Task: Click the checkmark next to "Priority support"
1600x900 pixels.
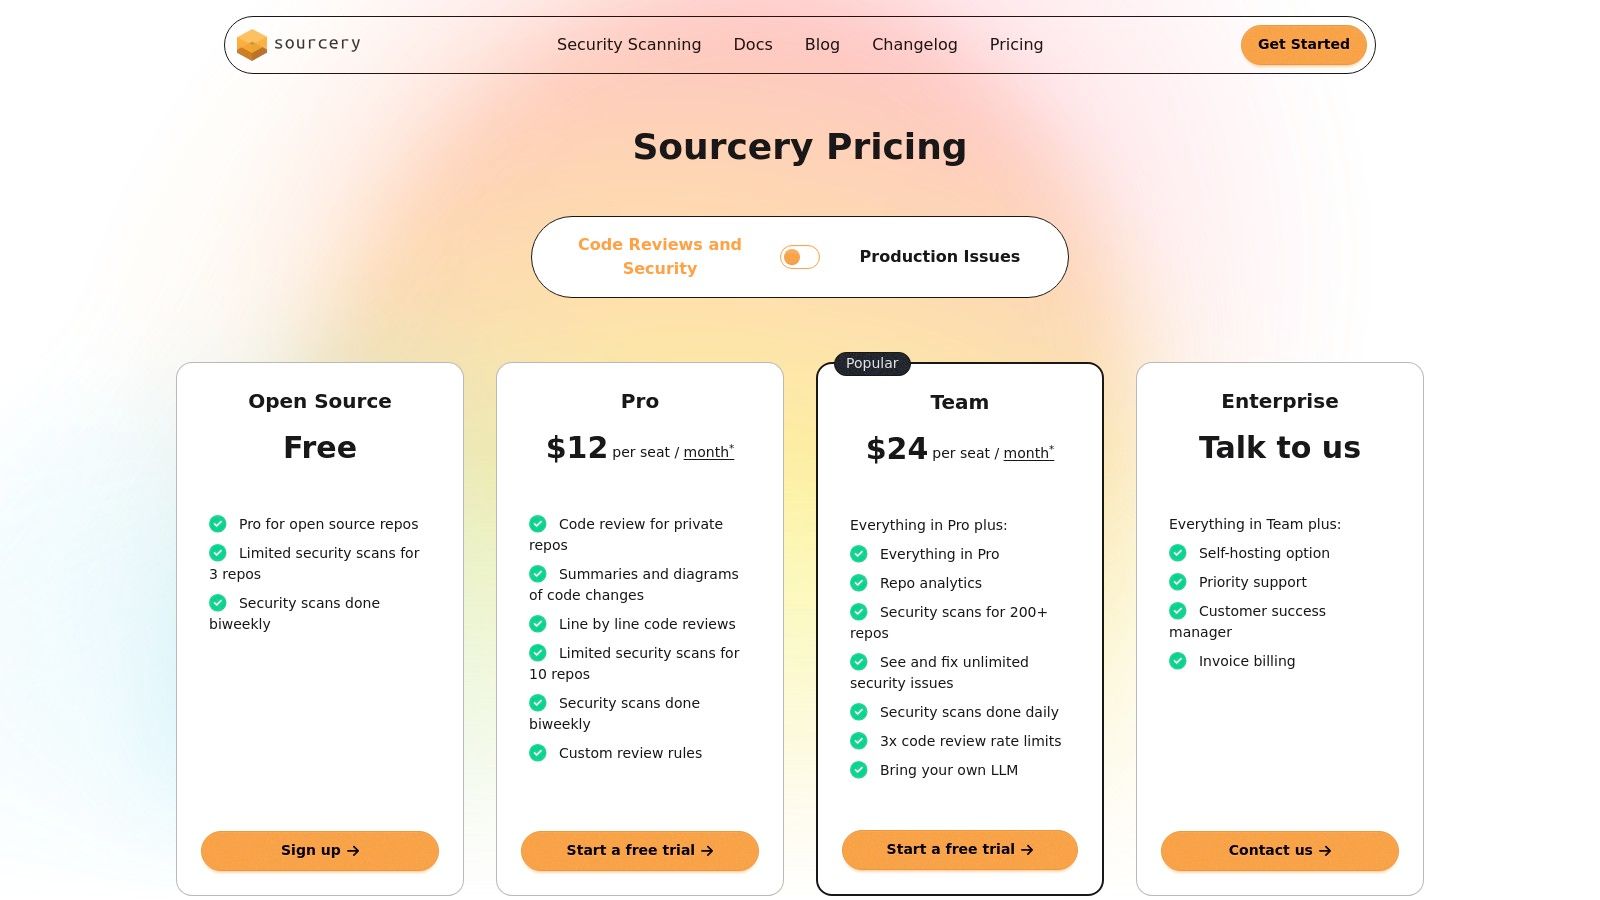Action: coord(1178,581)
